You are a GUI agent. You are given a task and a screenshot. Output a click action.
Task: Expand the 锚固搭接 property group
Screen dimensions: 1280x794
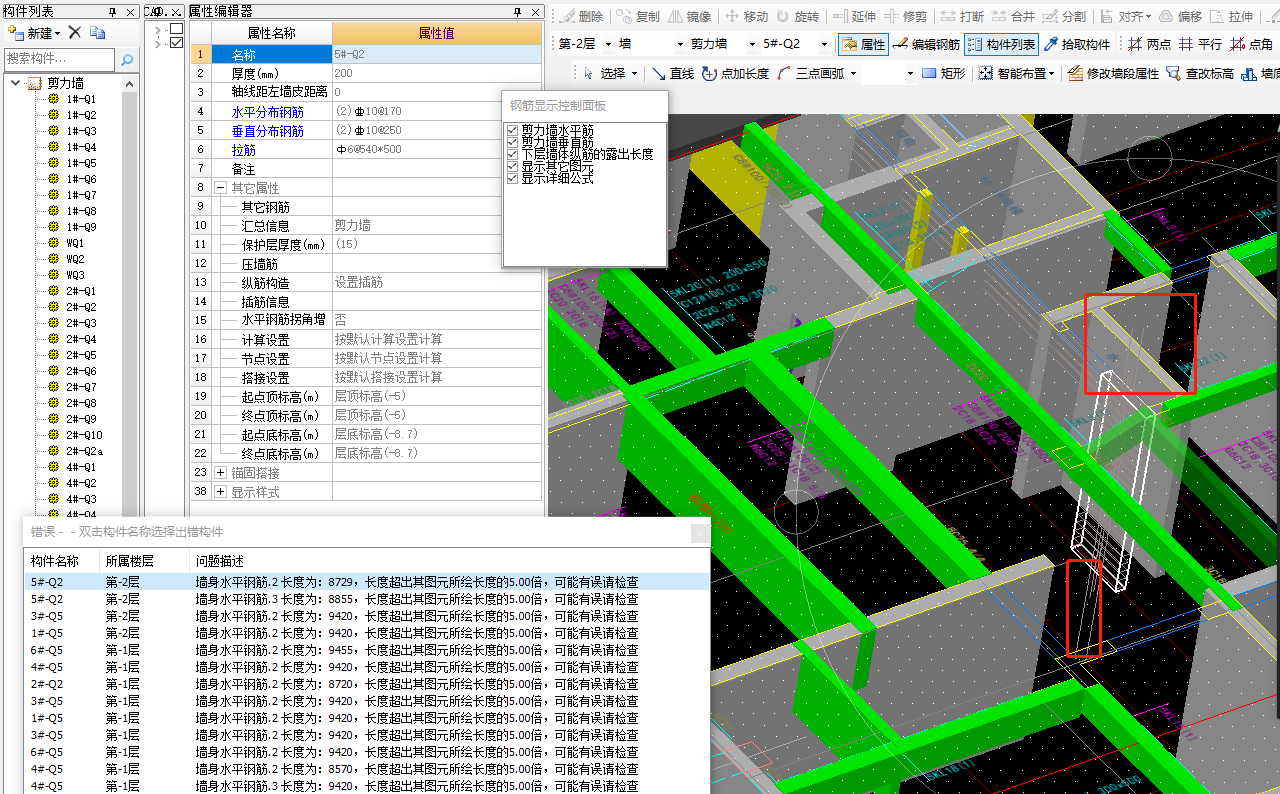(x=220, y=472)
